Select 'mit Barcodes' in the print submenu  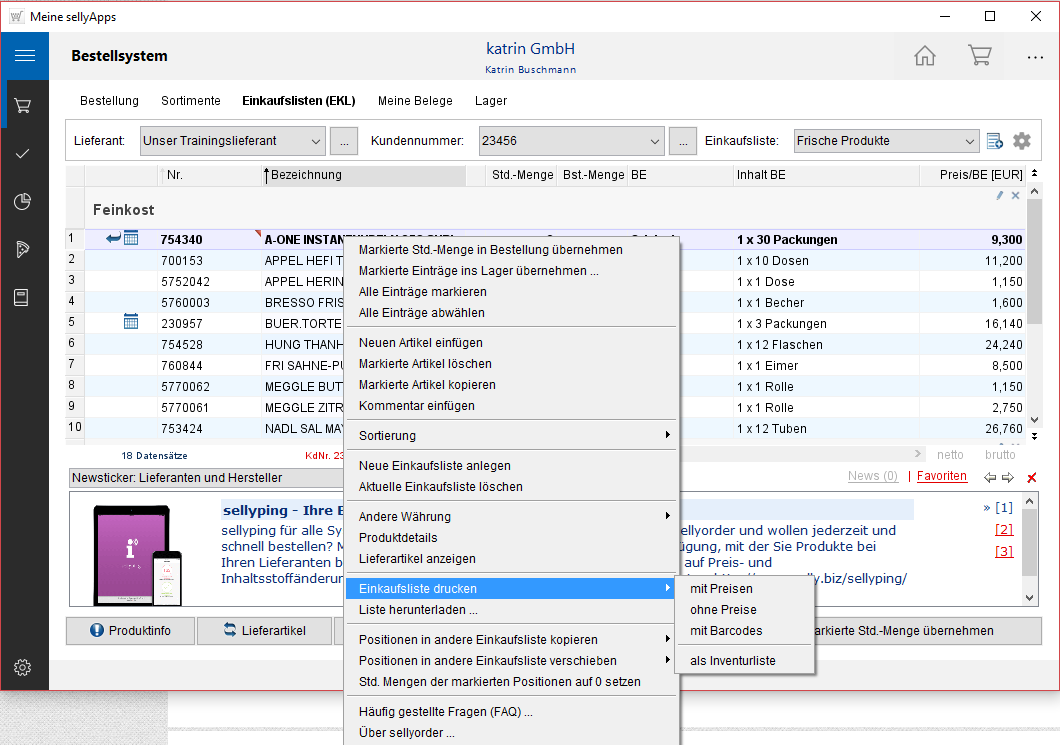point(726,631)
